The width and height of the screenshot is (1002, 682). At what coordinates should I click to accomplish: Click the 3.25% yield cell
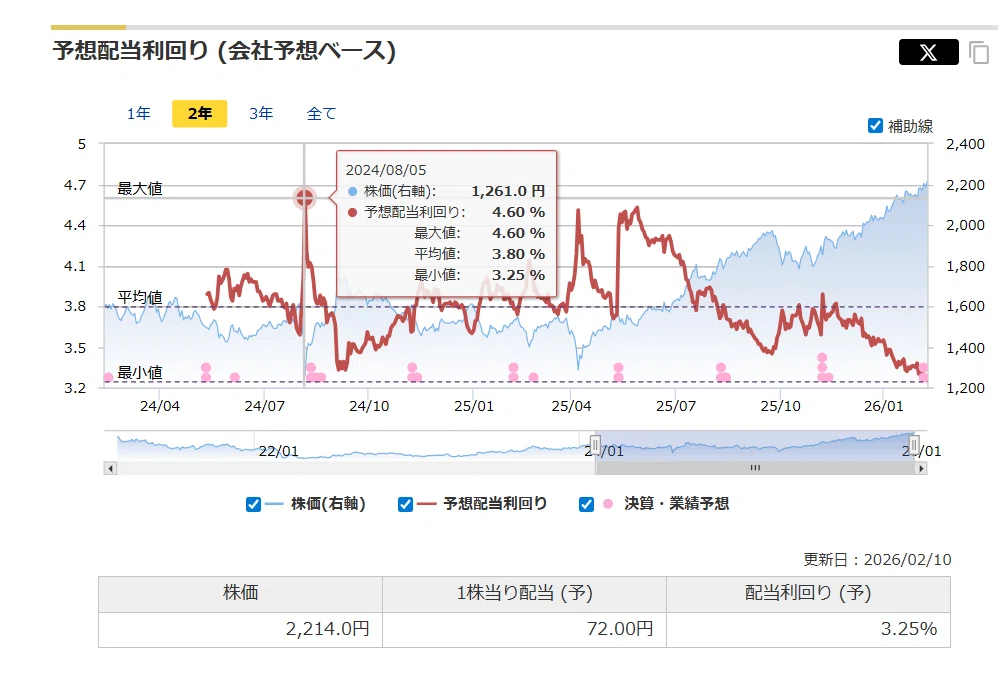click(808, 630)
